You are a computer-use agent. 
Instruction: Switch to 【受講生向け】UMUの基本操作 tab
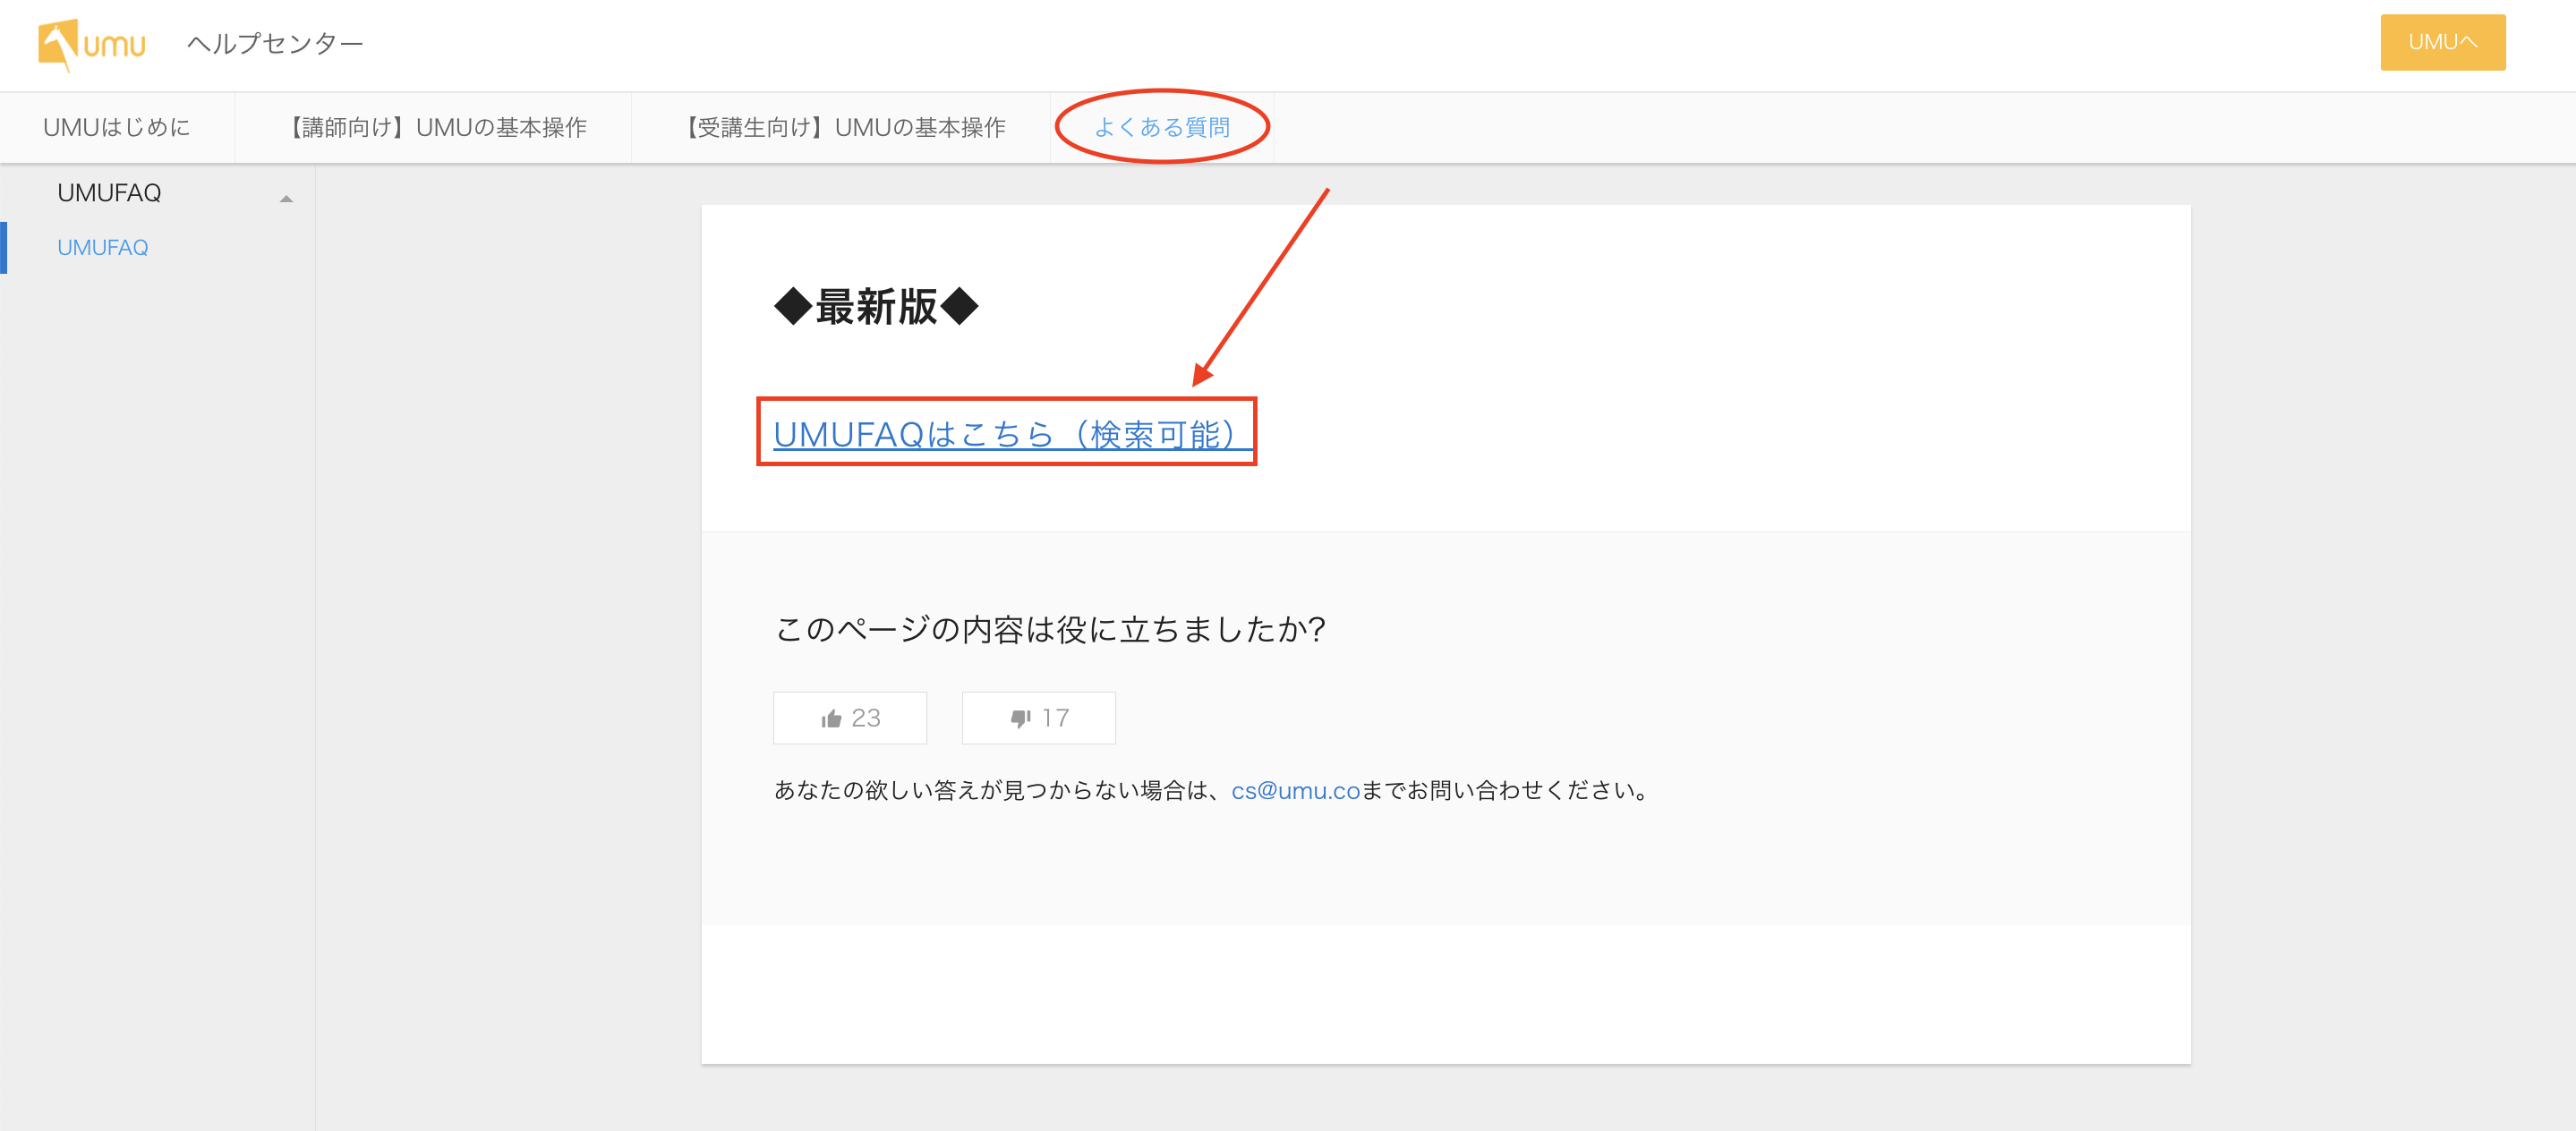tap(841, 128)
